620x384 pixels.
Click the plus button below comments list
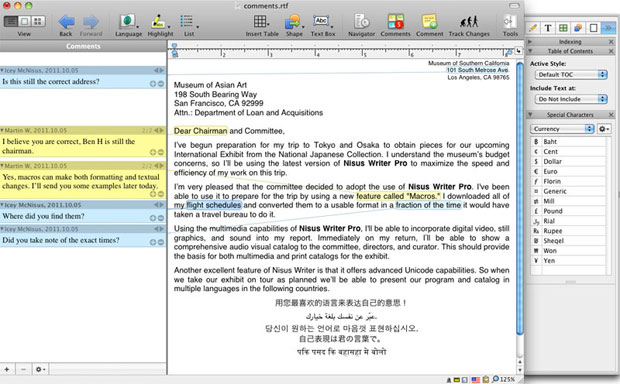(x=7, y=369)
